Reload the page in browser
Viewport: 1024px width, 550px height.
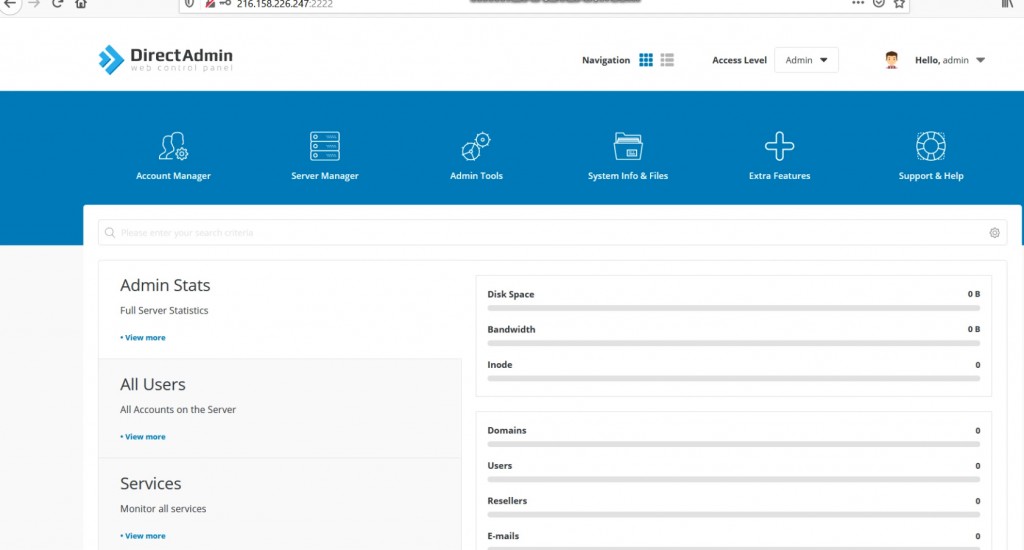57,4
